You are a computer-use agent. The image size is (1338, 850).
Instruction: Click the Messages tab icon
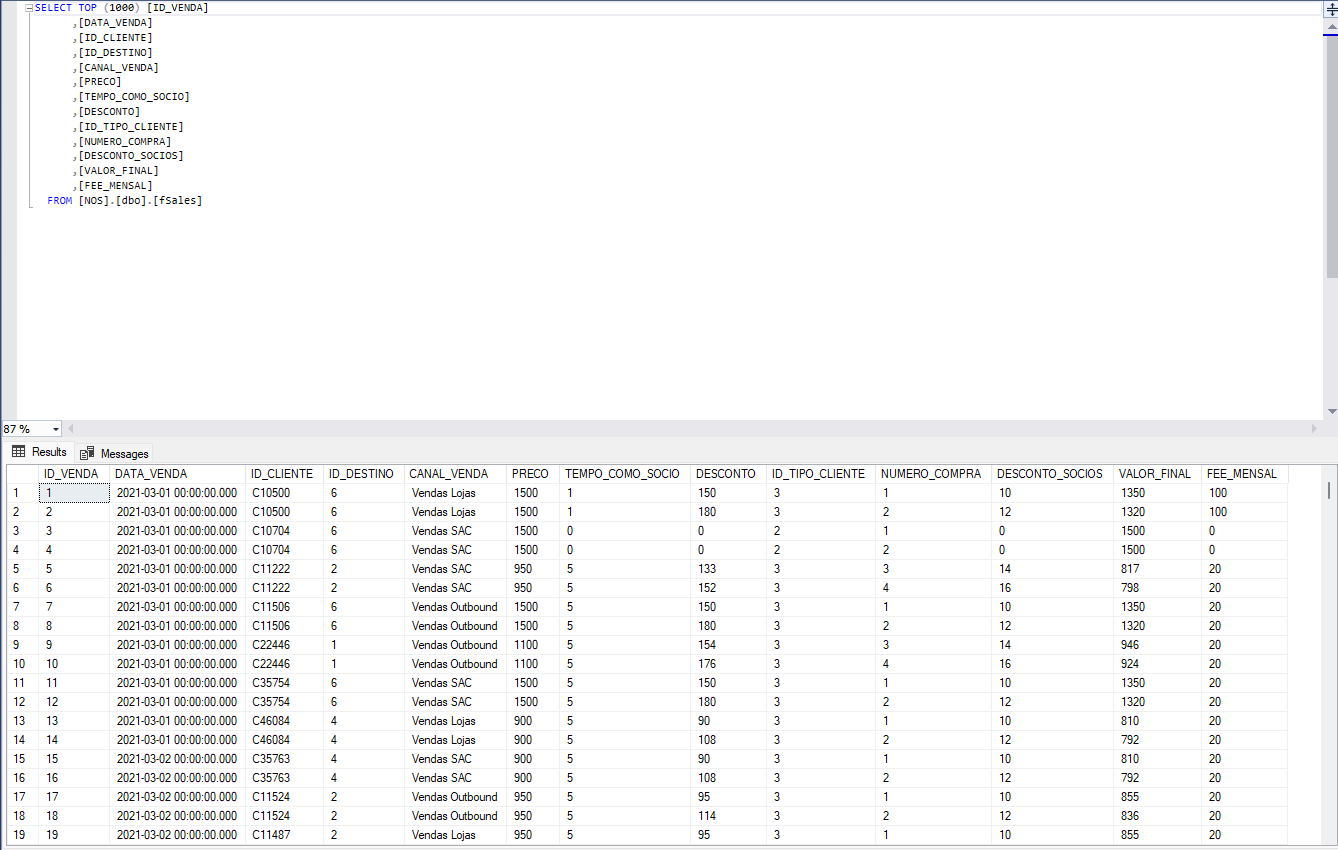coord(88,453)
